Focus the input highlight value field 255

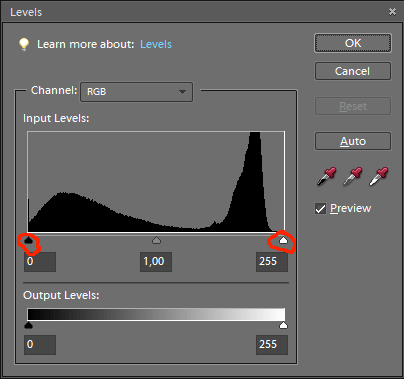(x=272, y=262)
